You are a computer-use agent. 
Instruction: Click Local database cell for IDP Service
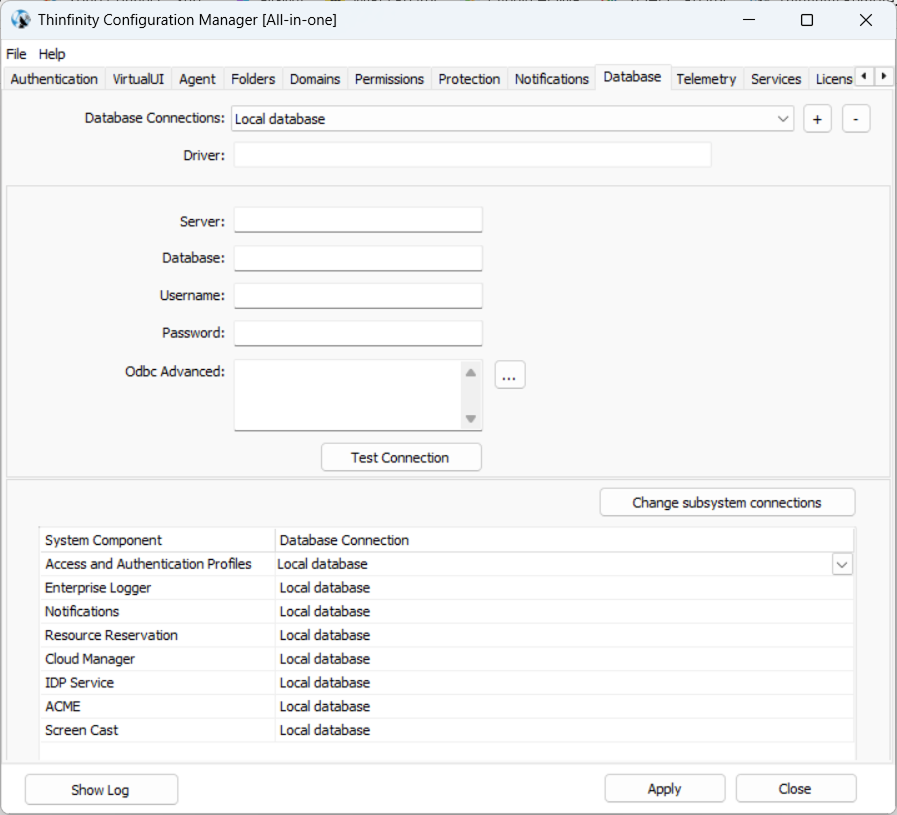pos(564,683)
